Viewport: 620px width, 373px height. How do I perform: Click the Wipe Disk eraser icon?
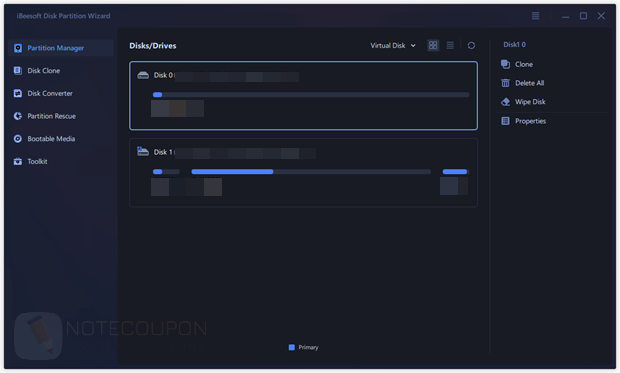click(505, 102)
